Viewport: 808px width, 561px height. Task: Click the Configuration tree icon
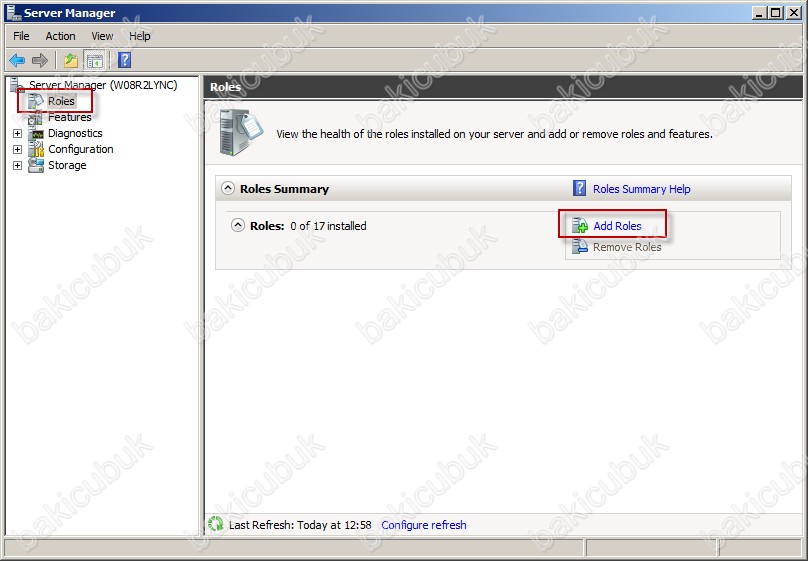tap(36, 149)
